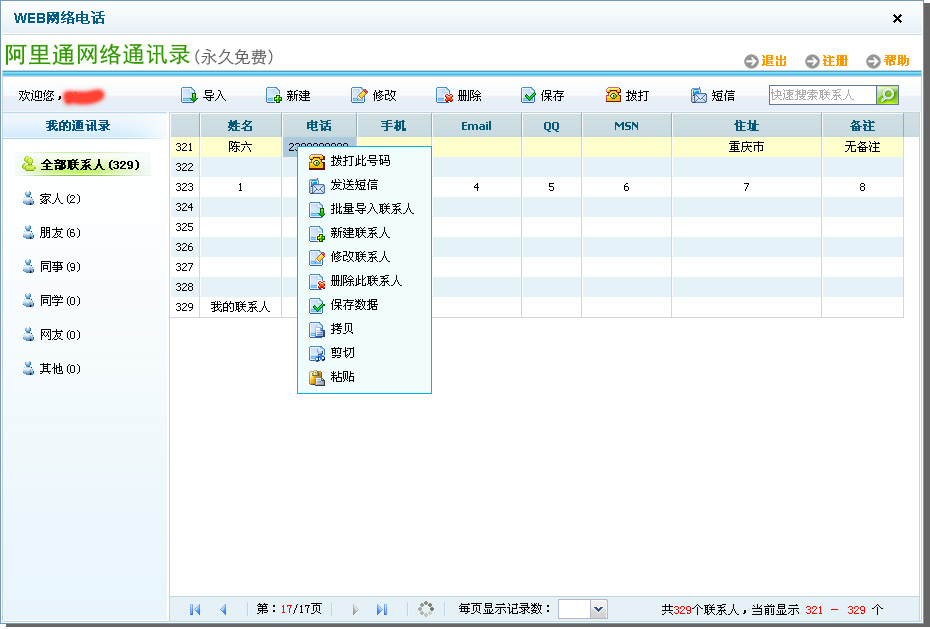Screen dimensions: 930x629
Task: Click the 住址 column header
Action: coord(746,126)
